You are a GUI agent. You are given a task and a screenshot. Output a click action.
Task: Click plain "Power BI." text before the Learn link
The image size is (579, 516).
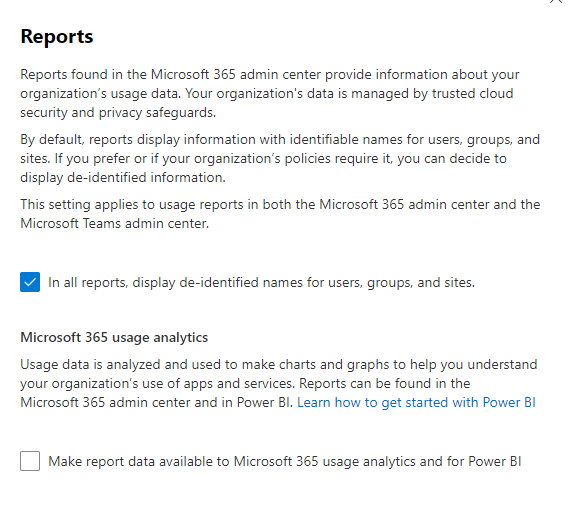265,402
